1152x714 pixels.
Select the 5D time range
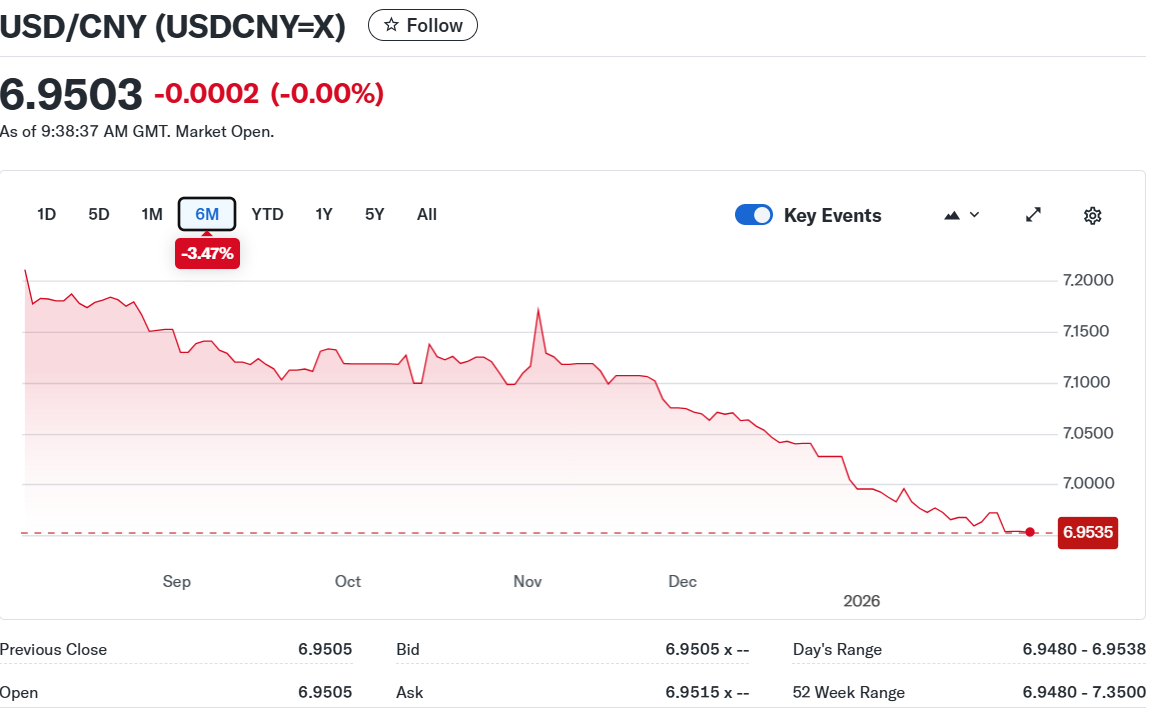99,214
